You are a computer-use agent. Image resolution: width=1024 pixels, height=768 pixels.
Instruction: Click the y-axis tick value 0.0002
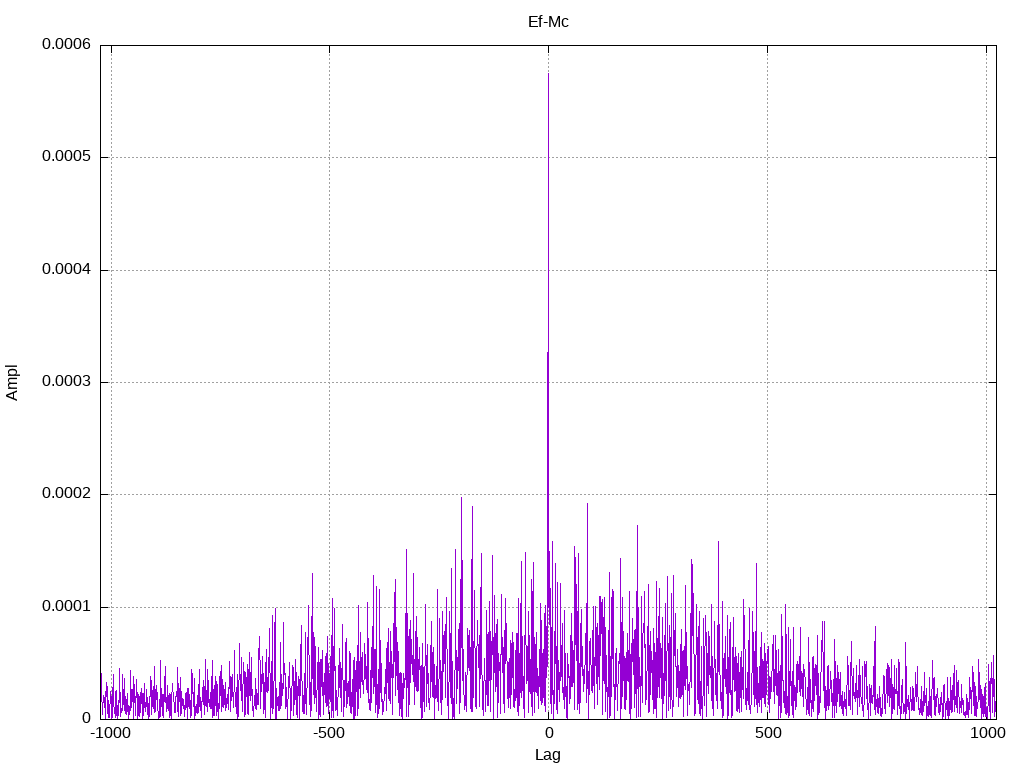(x=67, y=494)
